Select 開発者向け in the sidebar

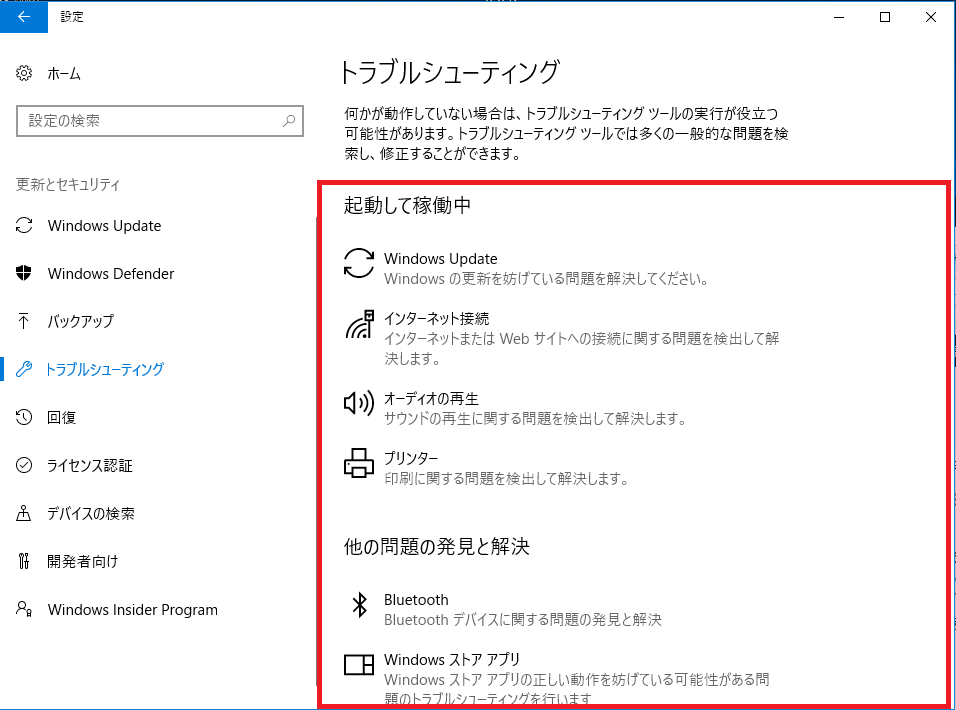(81, 561)
